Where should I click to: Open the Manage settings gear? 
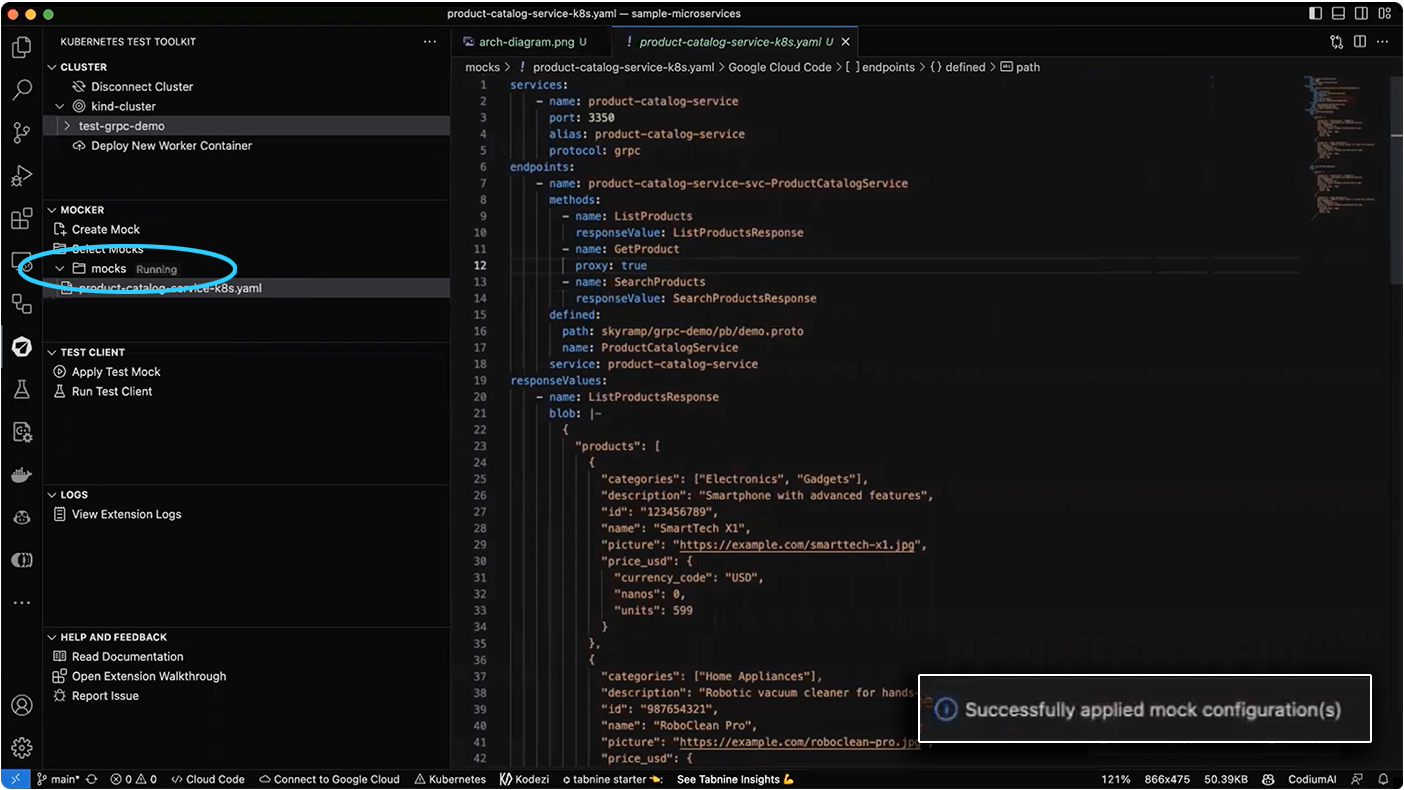[x=21, y=748]
